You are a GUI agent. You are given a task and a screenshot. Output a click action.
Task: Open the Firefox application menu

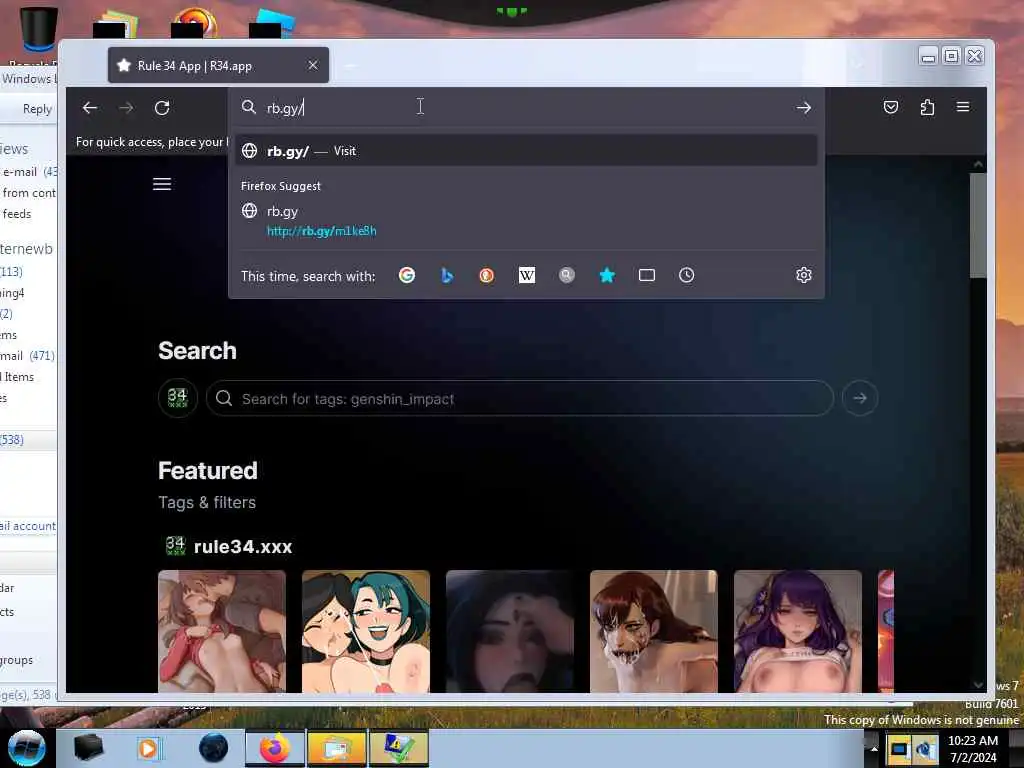[963, 106]
